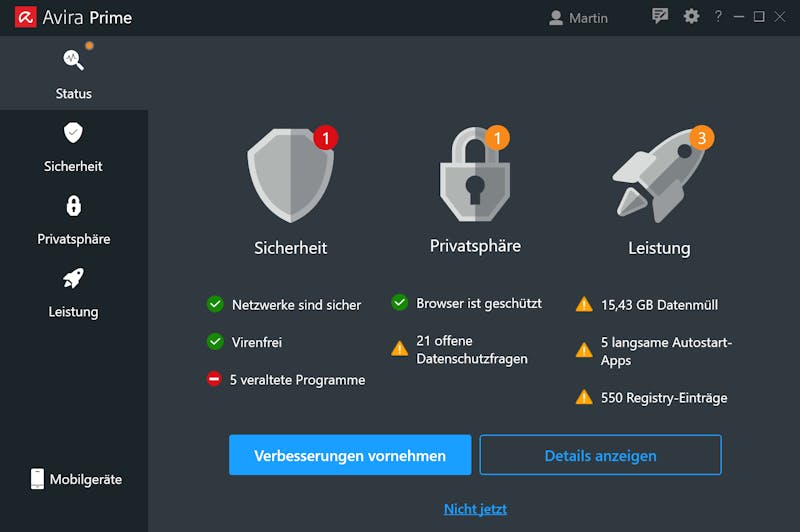800x532 pixels.
Task: Click the orange badge on padlock
Action: (x=497, y=138)
